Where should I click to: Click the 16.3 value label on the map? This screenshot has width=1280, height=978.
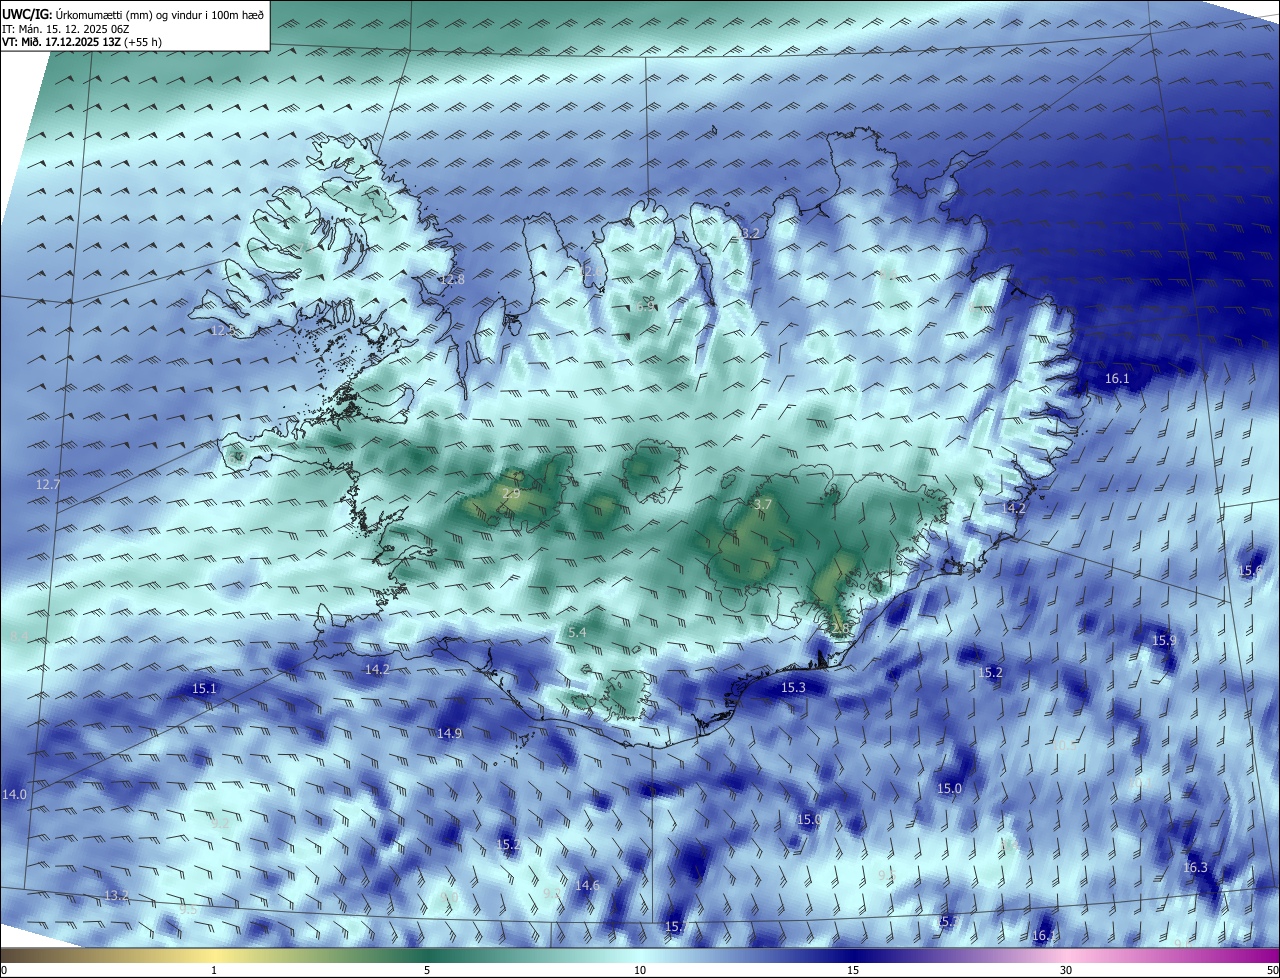(x=1195, y=867)
